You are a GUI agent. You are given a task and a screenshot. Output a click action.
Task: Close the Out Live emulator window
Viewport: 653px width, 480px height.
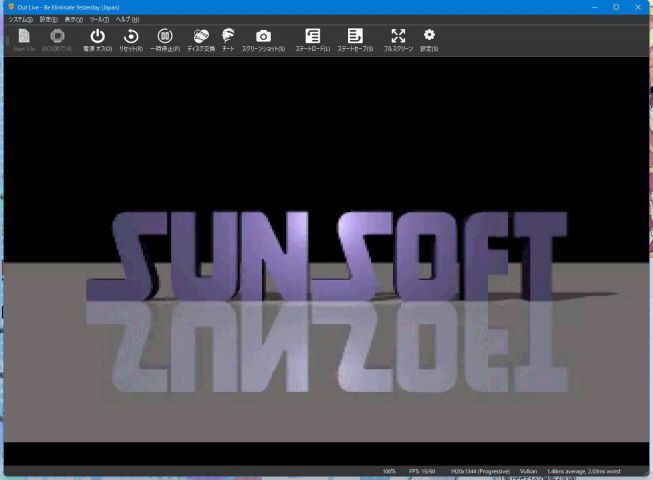pyautogui.click(x=638, y=7)
